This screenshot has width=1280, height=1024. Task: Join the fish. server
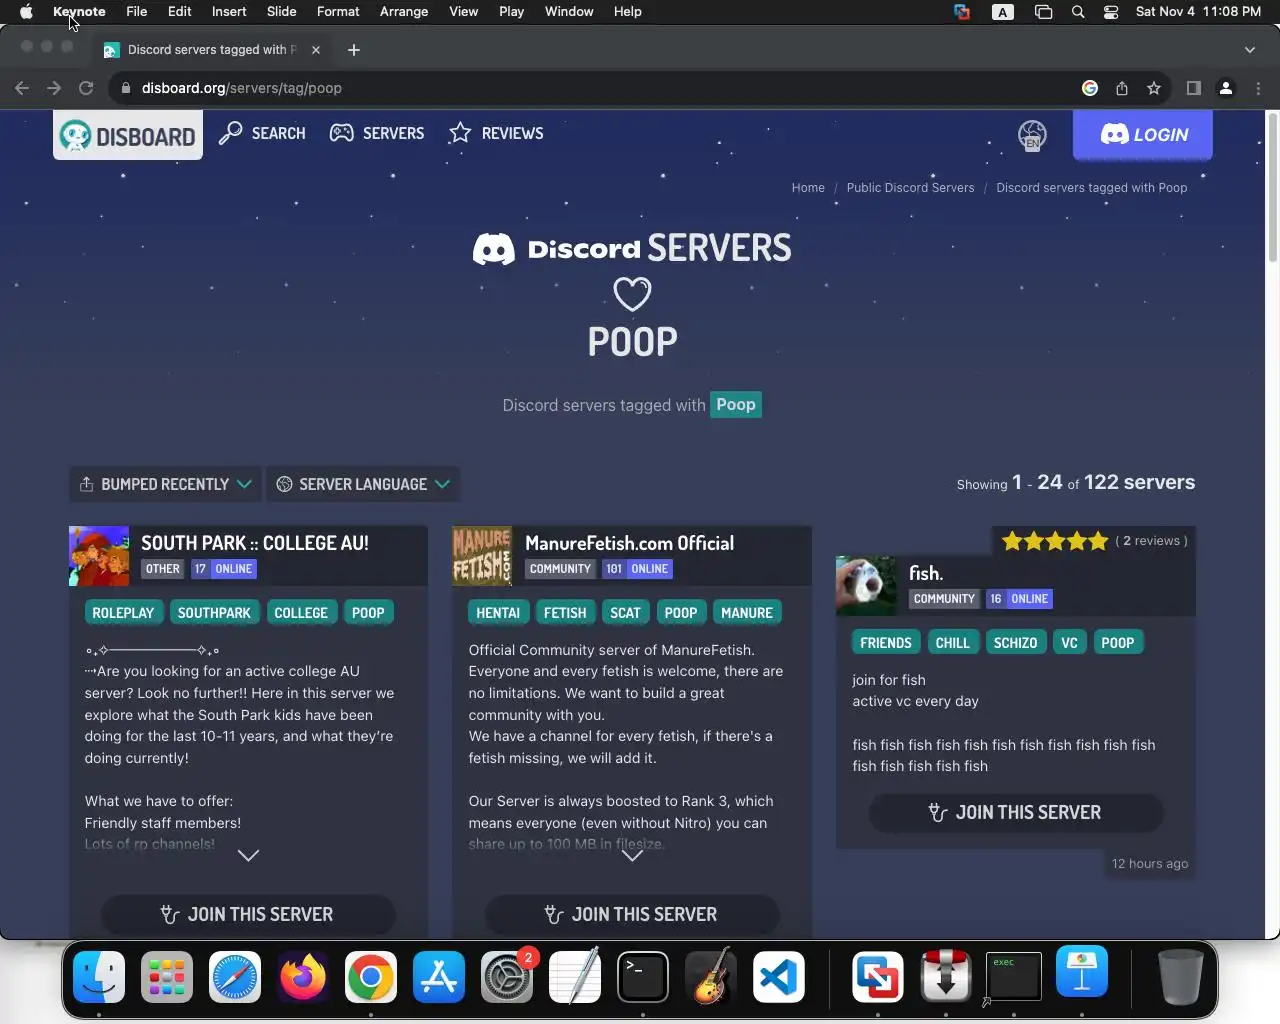1016,813
